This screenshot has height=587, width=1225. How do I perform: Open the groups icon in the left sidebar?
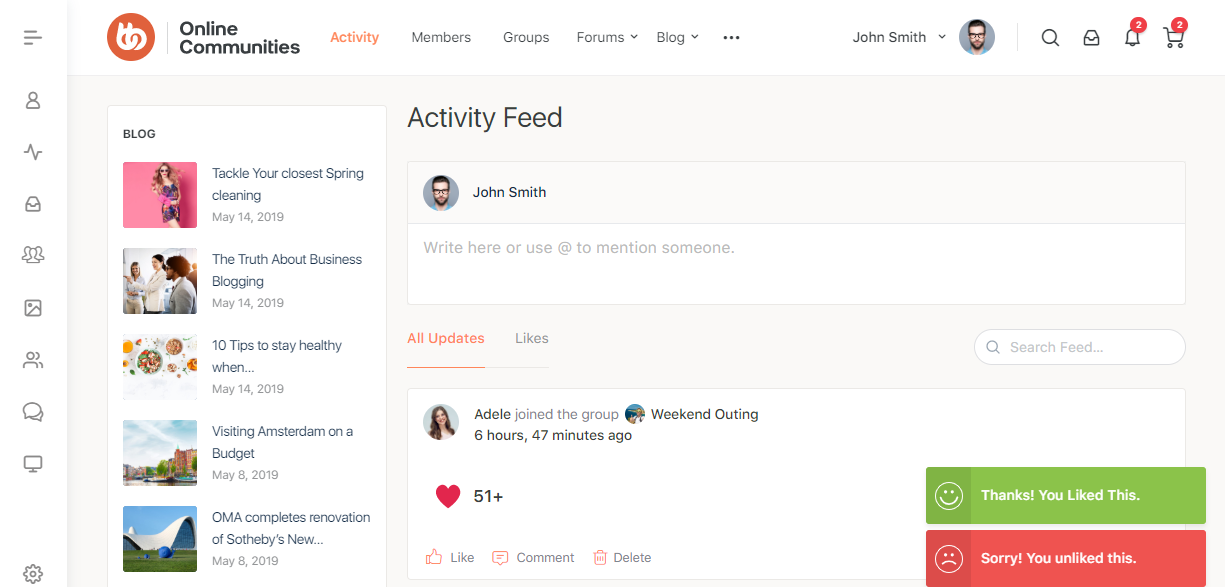click(33, 255)
